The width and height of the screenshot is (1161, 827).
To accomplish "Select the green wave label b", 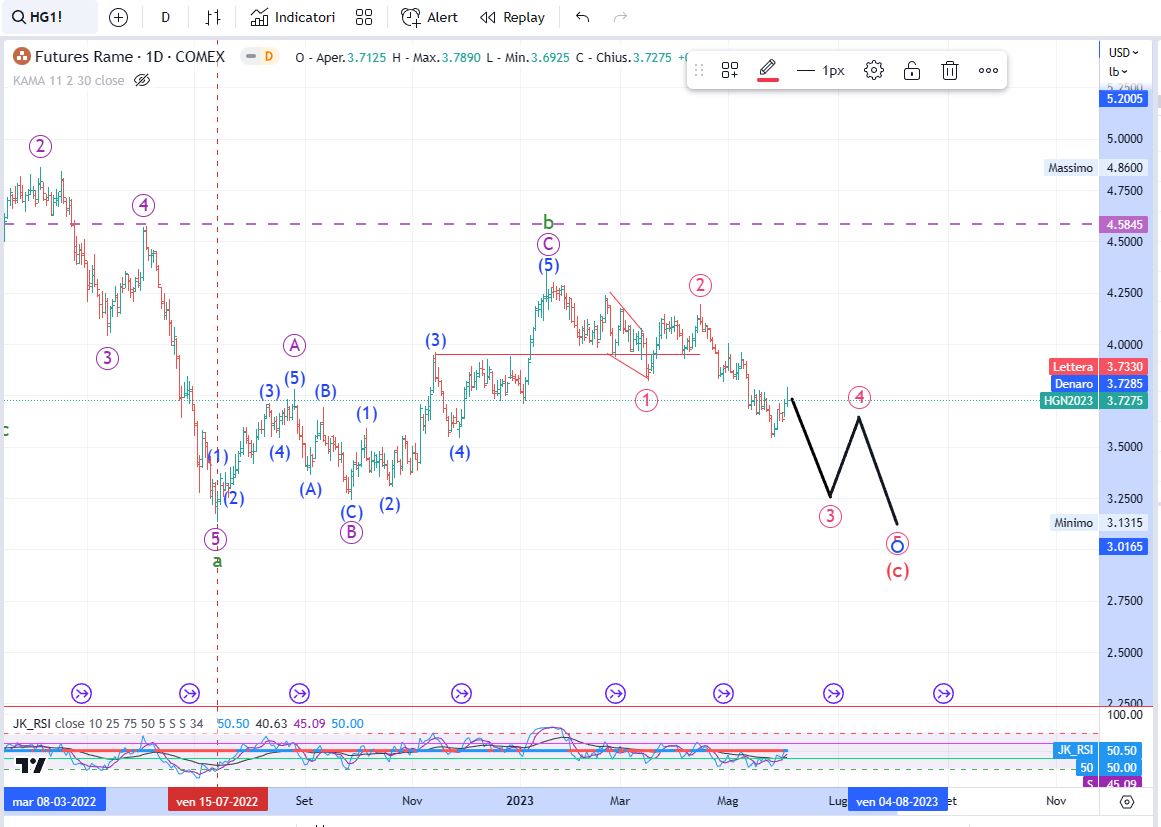I will 548,221.
